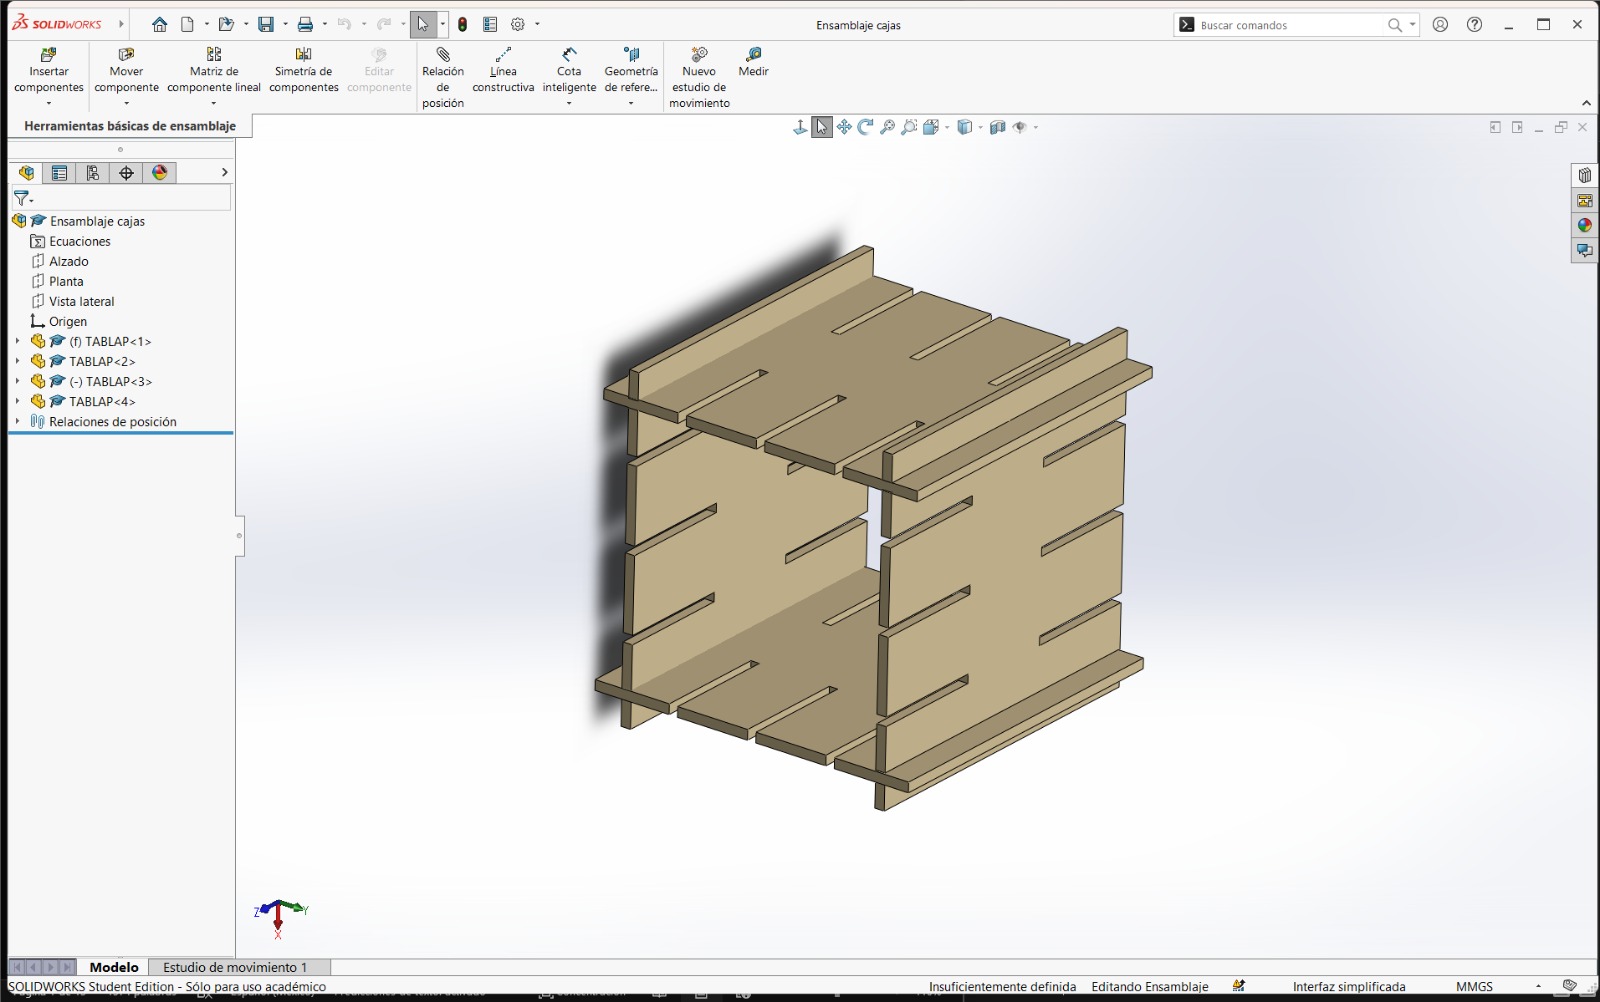Screen dimensions: 1600x1002
Task: Select the Simetría de componentes tool
Action: click(304, 72)
